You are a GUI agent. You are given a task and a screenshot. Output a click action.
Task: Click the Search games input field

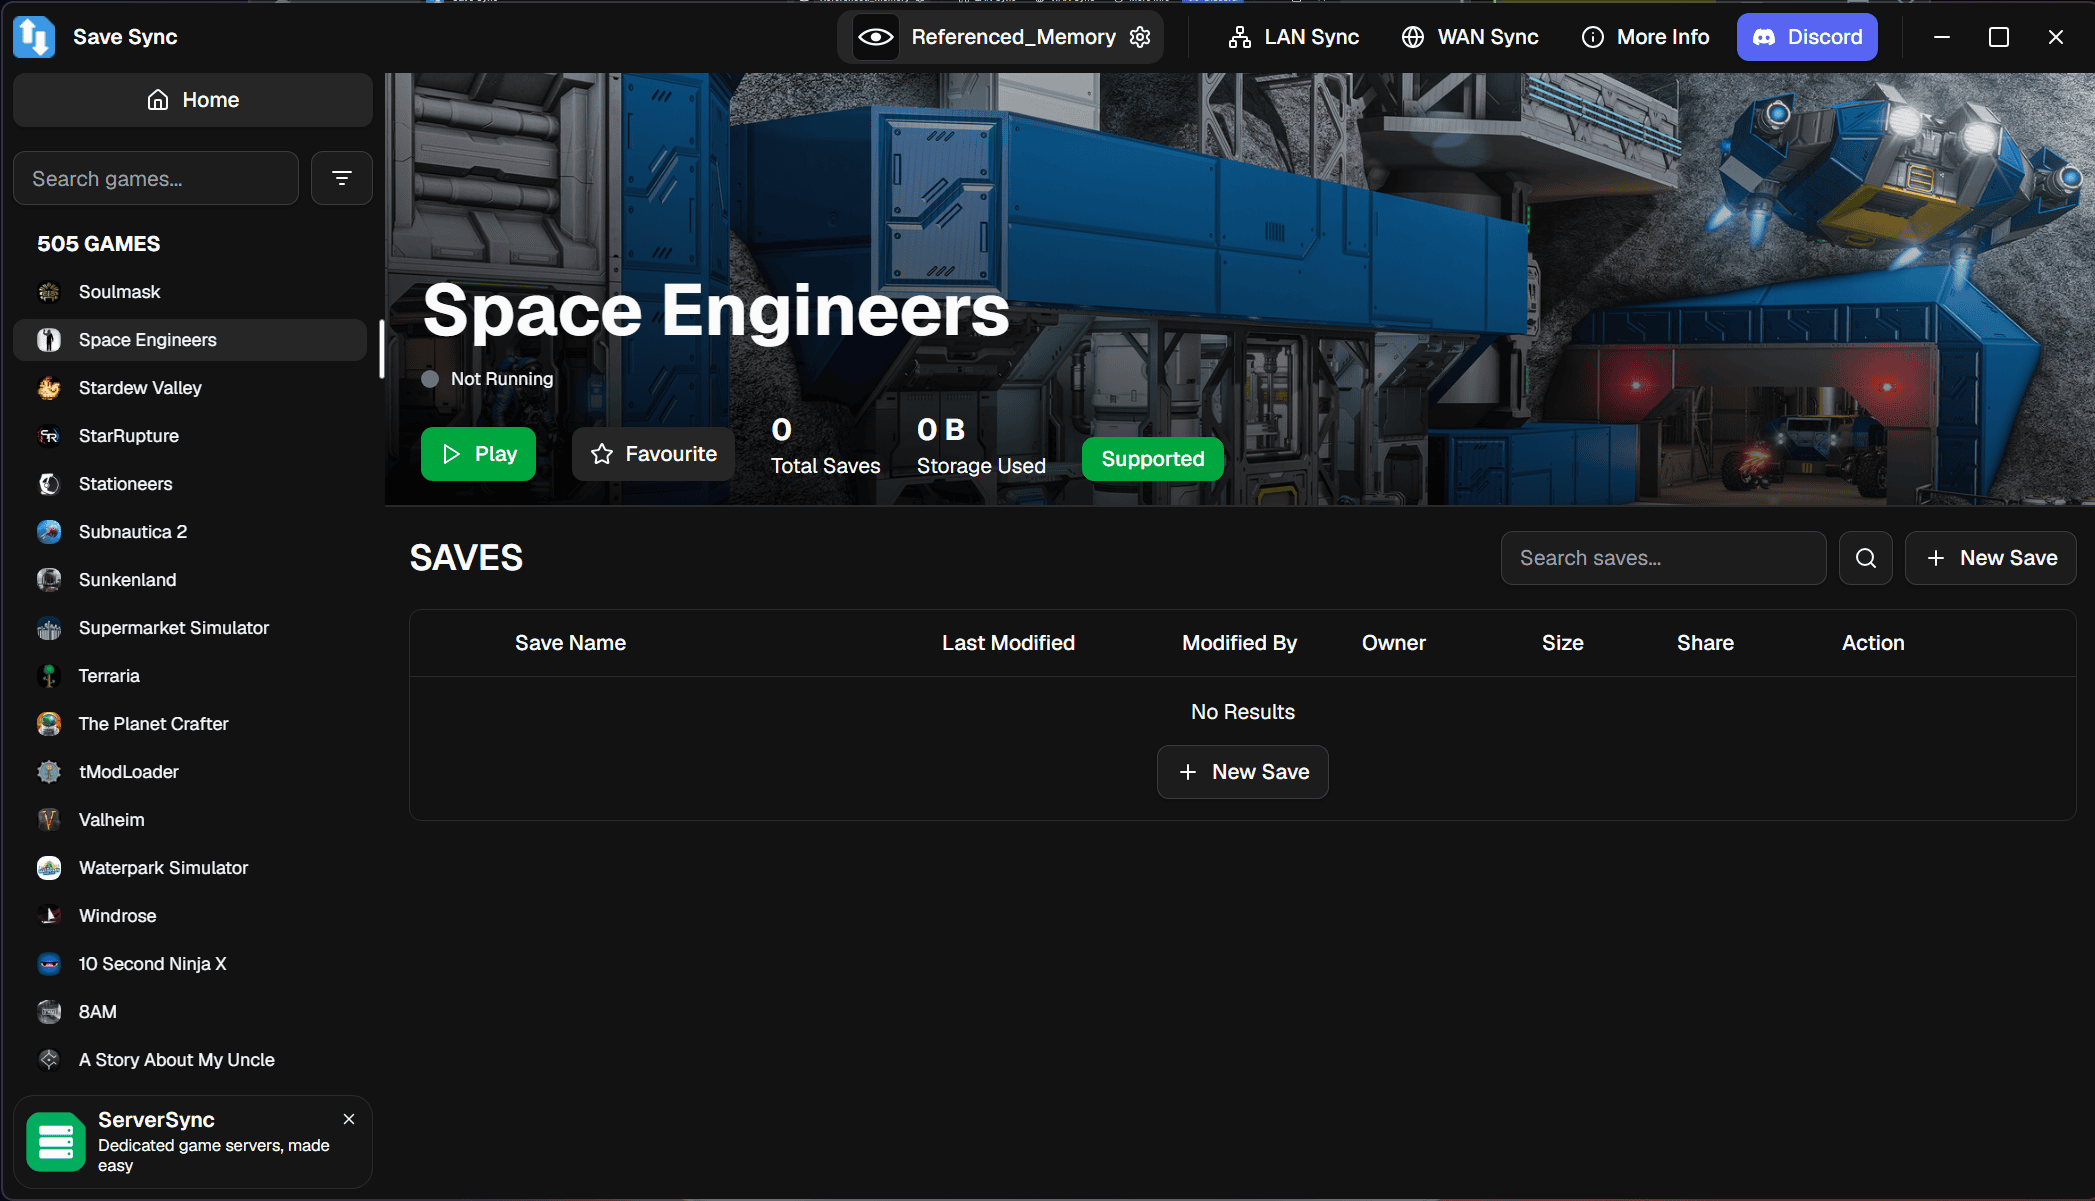coord(156,179)
